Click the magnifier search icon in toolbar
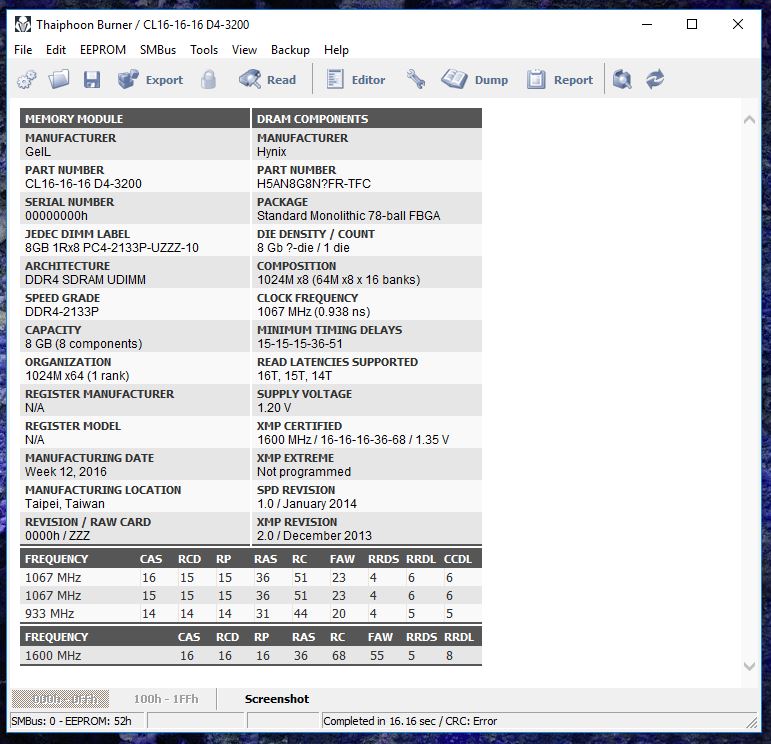This screenshot has width=771, height=744. coord(622,79)
